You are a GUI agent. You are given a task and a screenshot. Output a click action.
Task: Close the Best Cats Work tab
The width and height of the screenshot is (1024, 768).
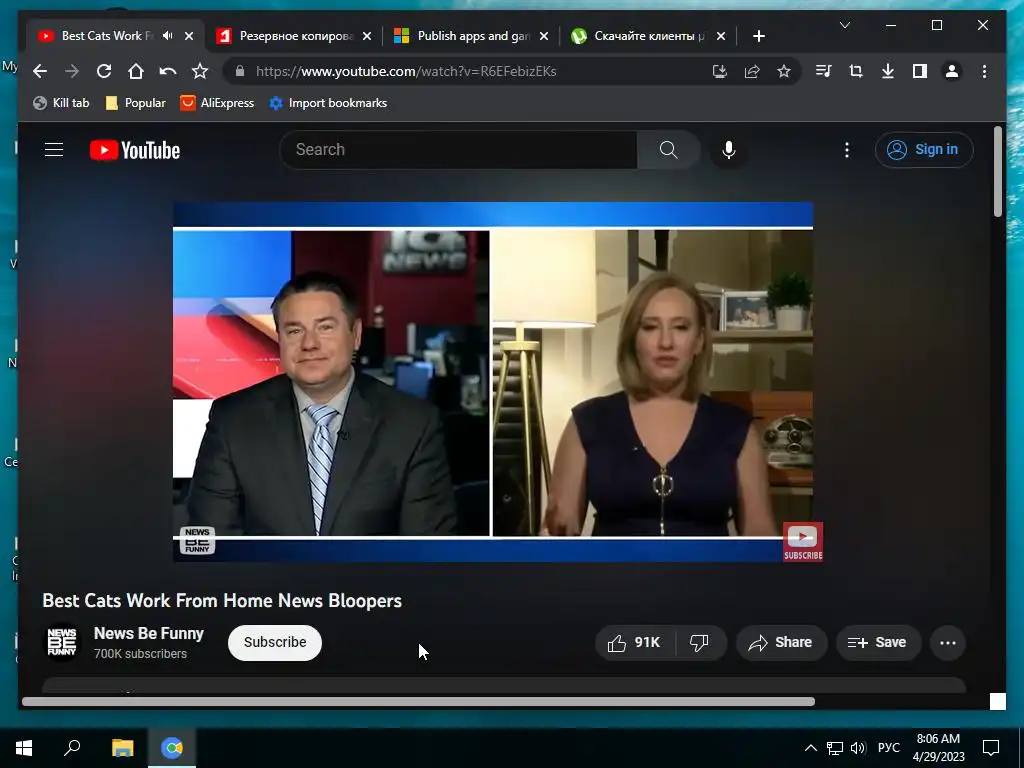189,36
